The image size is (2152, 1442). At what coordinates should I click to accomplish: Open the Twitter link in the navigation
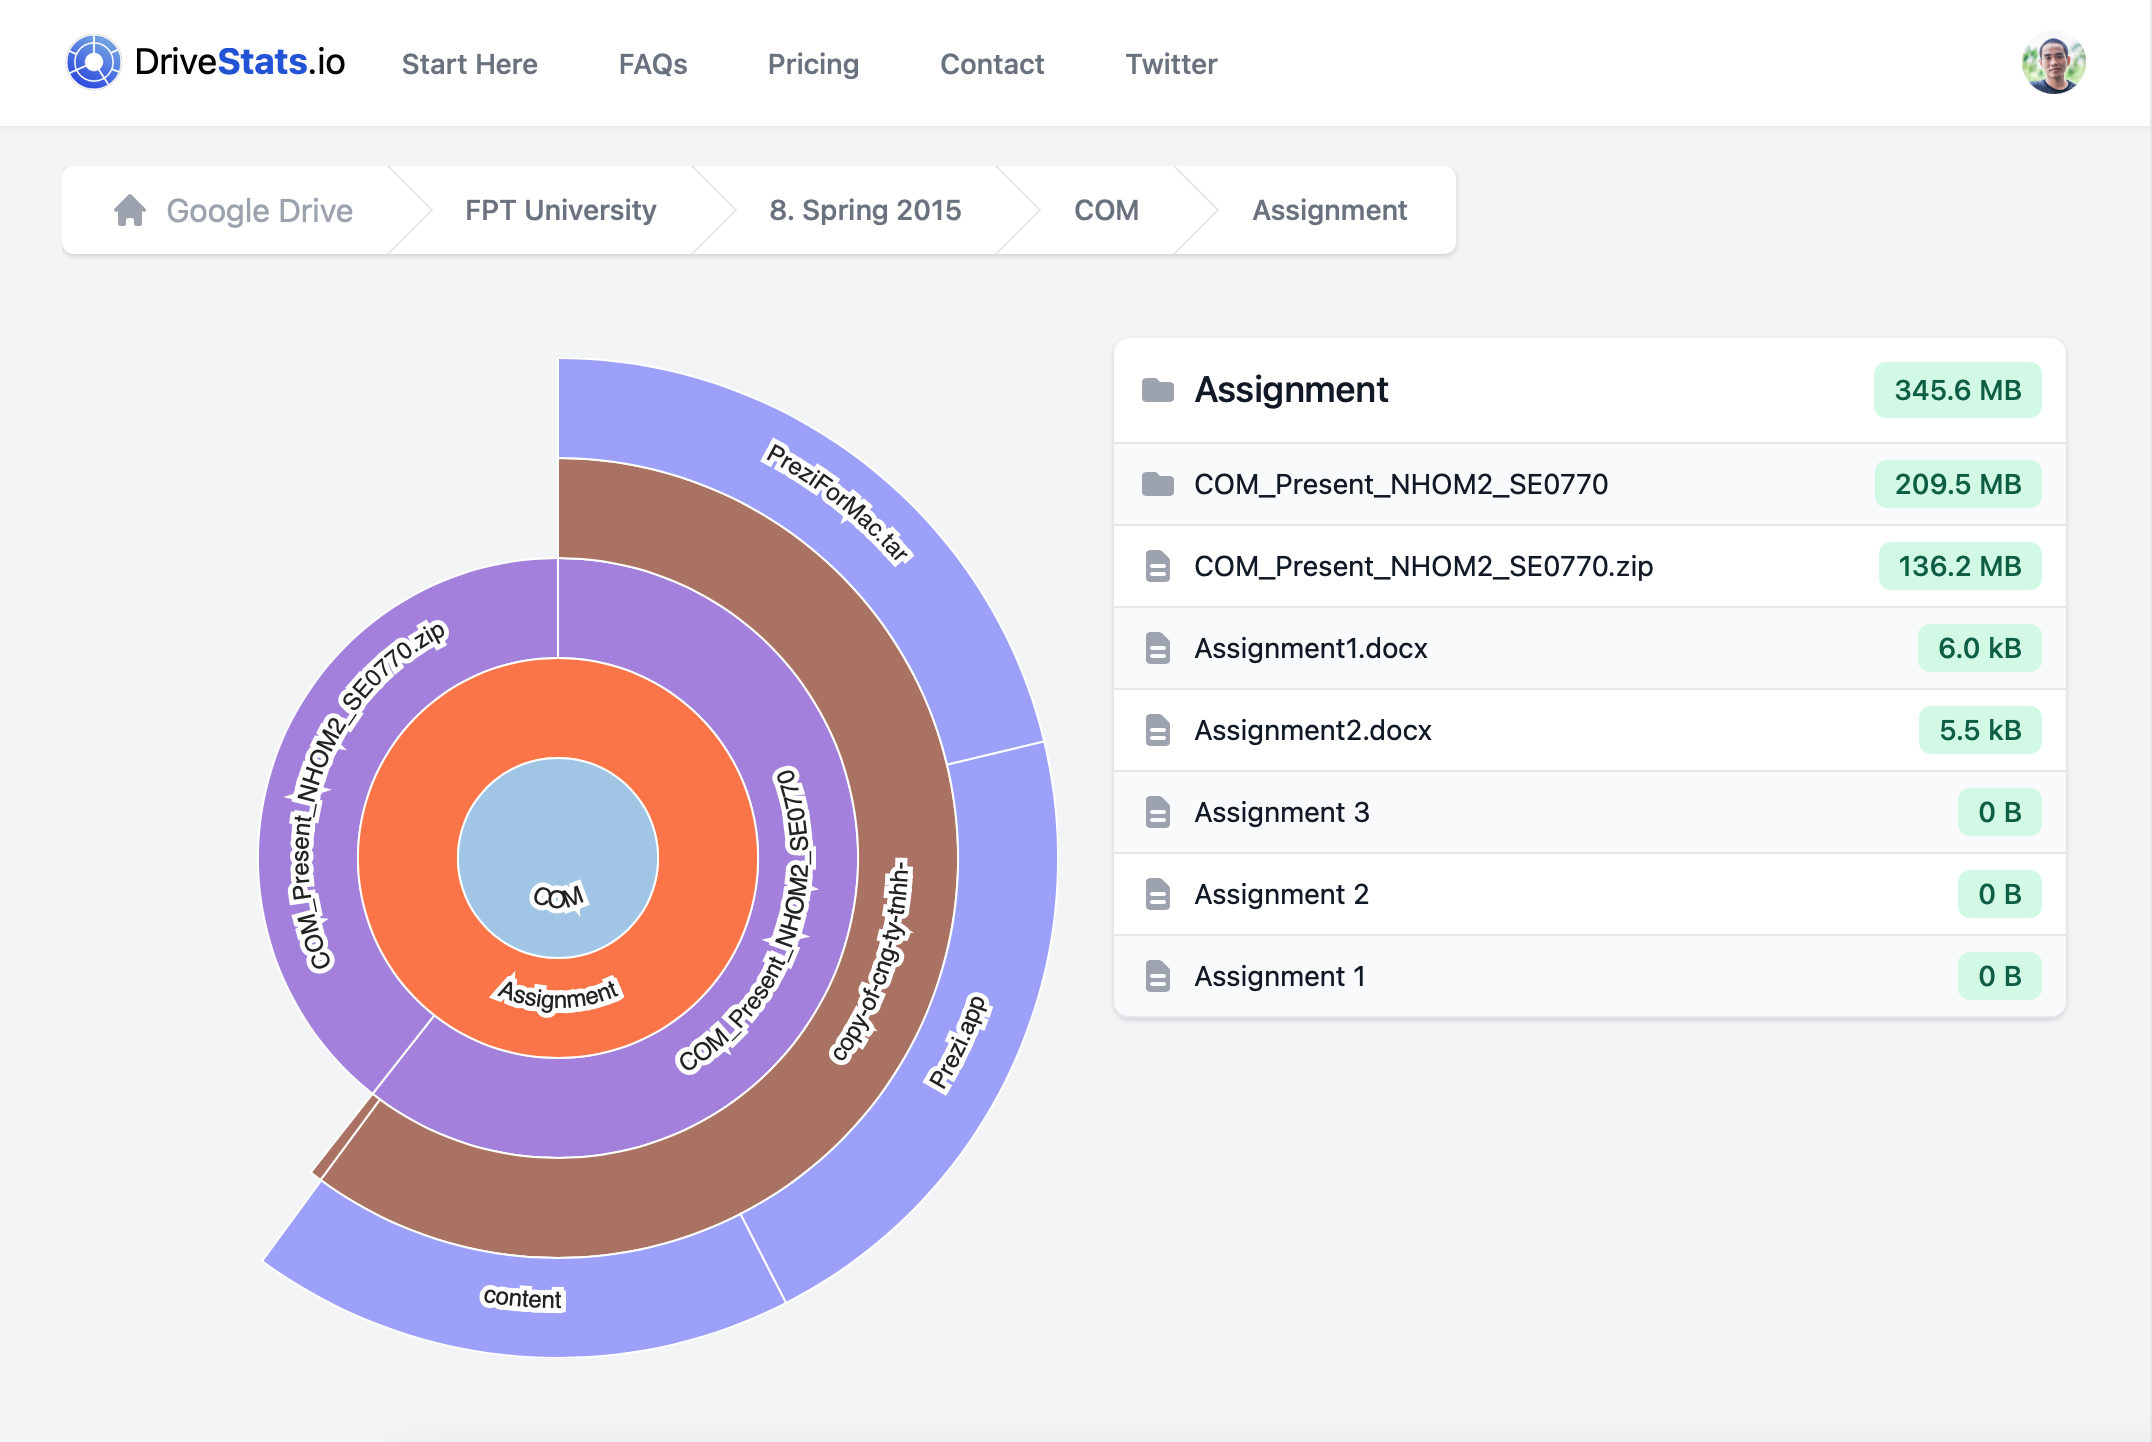tap(1171, 64)
